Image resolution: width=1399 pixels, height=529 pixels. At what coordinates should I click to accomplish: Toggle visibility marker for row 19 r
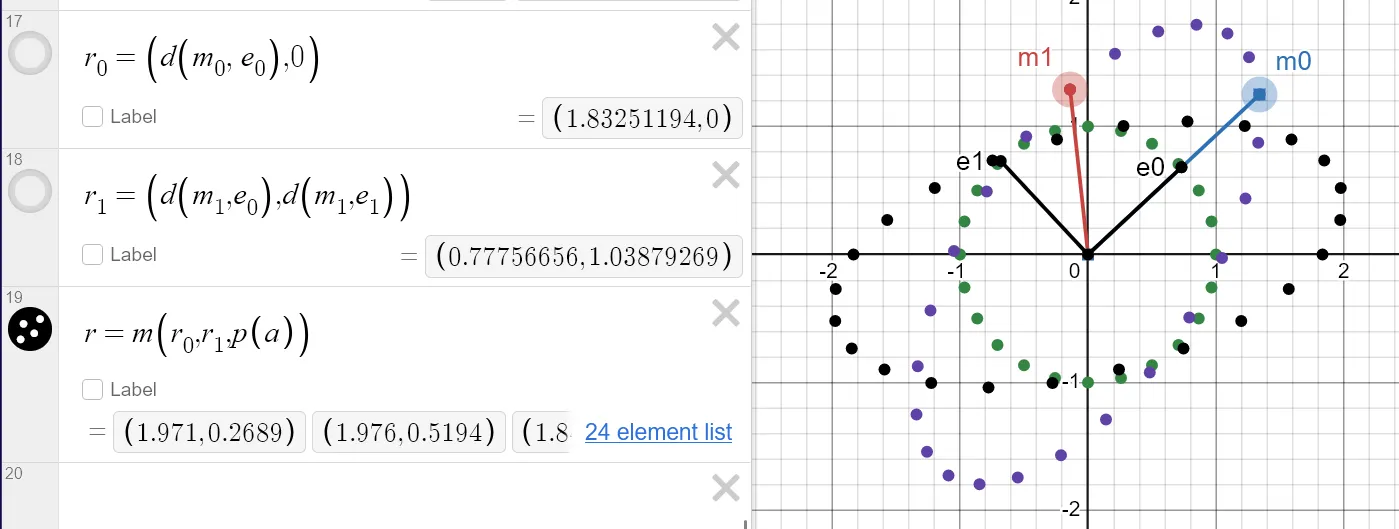(30, 328)
